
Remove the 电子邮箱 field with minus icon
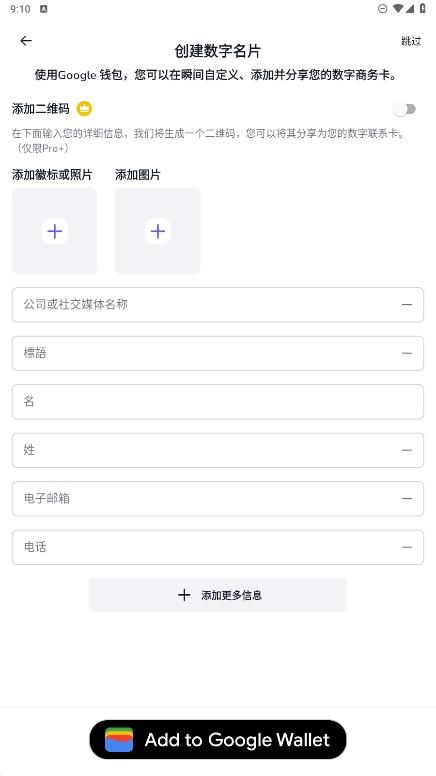tap(407, 498)
